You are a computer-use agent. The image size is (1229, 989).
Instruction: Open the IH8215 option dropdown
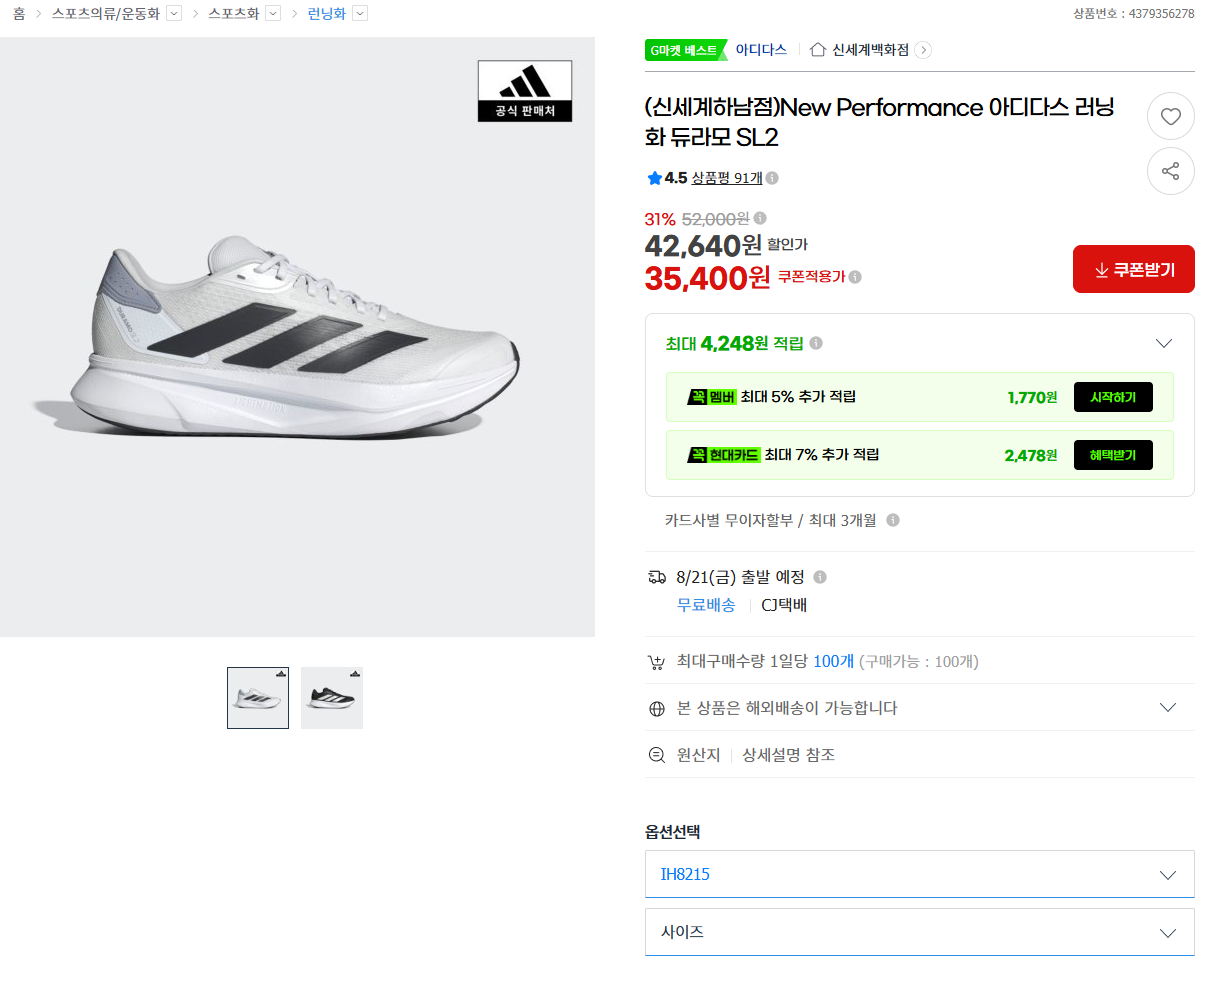pos(920,874)
